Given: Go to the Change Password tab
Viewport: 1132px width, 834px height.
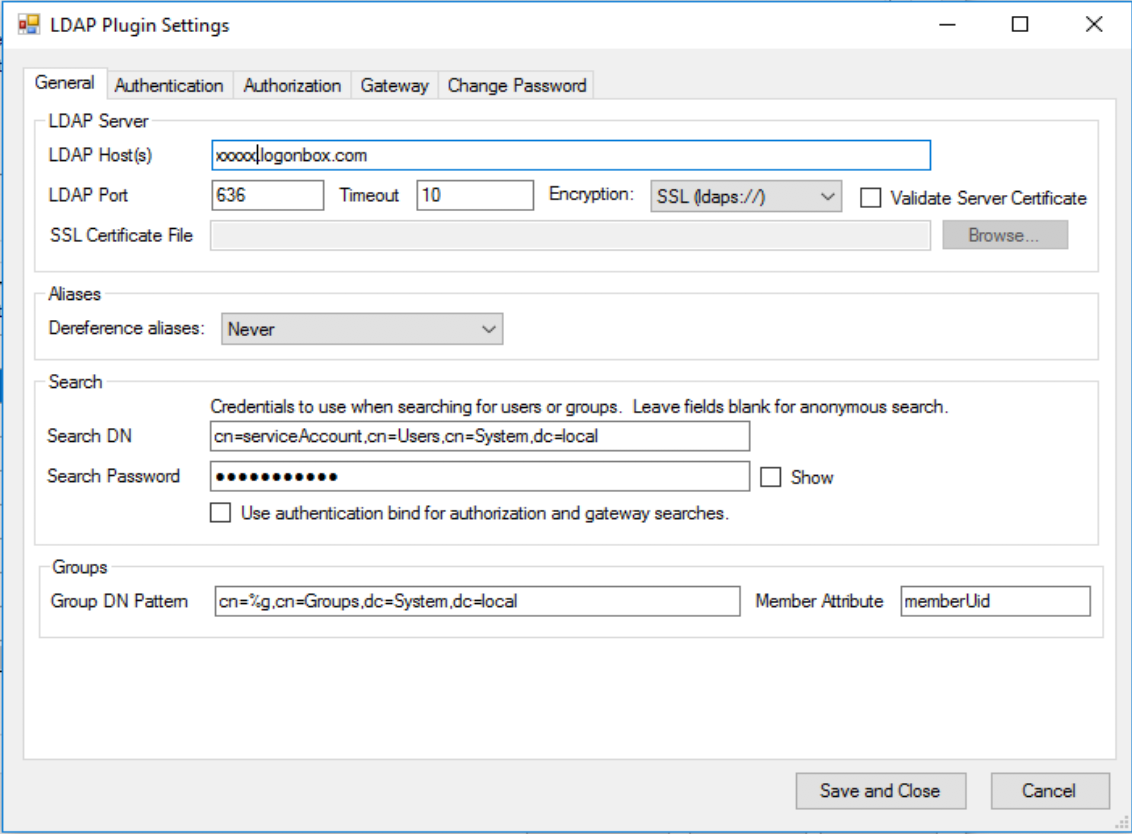Looking at the screenshot, I should (517, 86).
